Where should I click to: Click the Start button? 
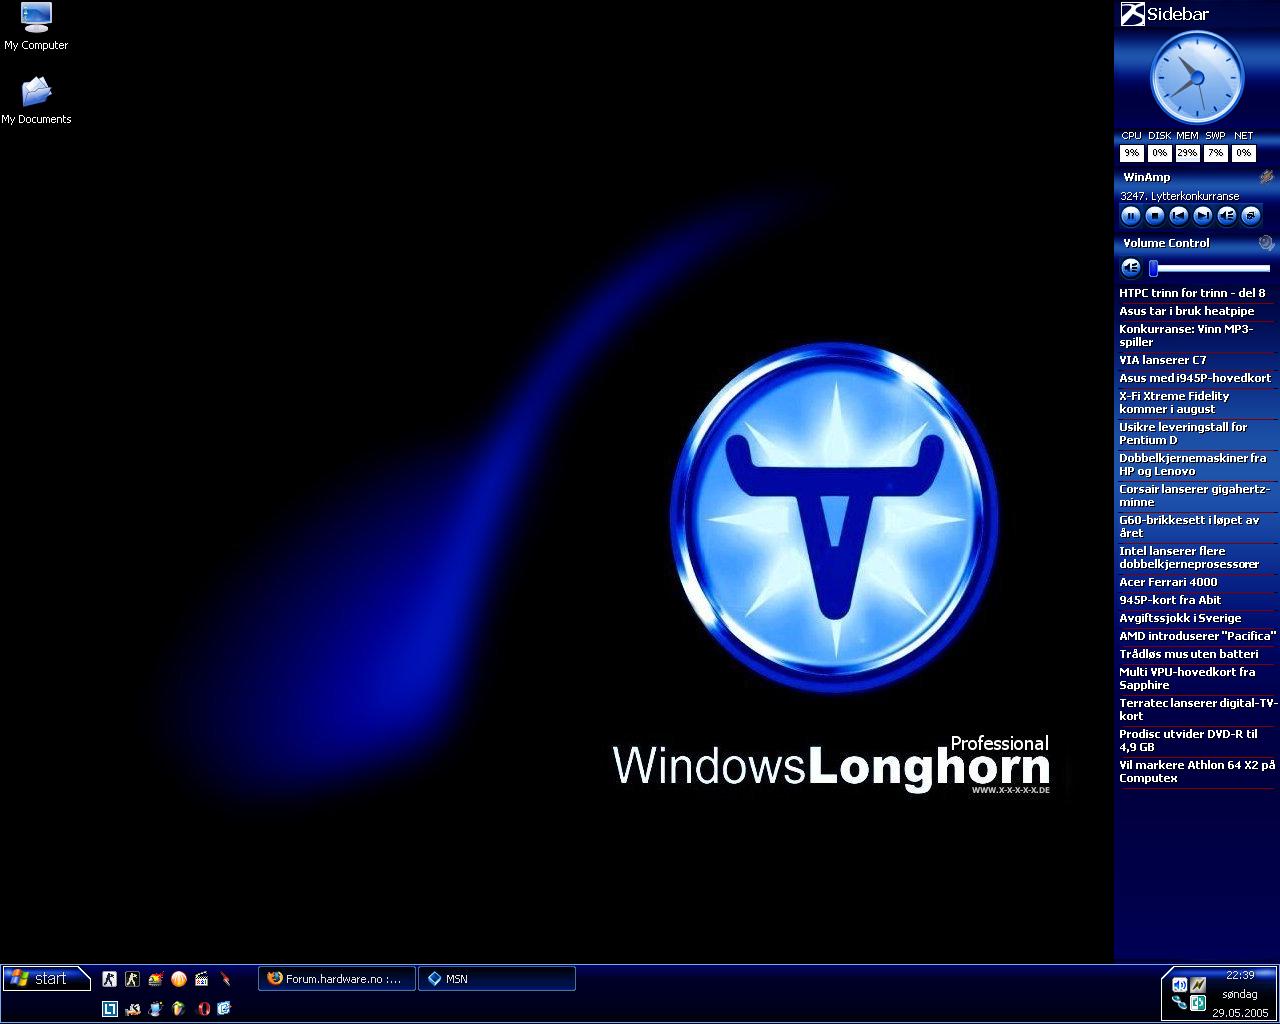(46, 978)
